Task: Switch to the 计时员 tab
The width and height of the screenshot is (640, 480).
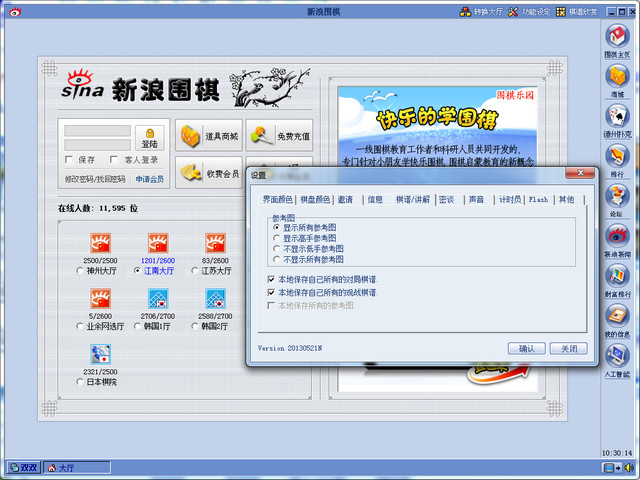Action: click(509, 199)
